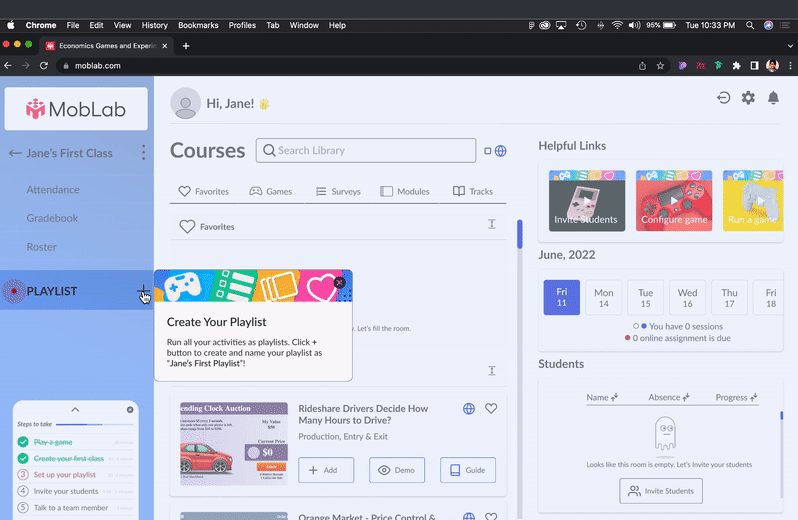Click the share icon in the address bar
Viewport: 798px width, 520px height.
(642, 66)
